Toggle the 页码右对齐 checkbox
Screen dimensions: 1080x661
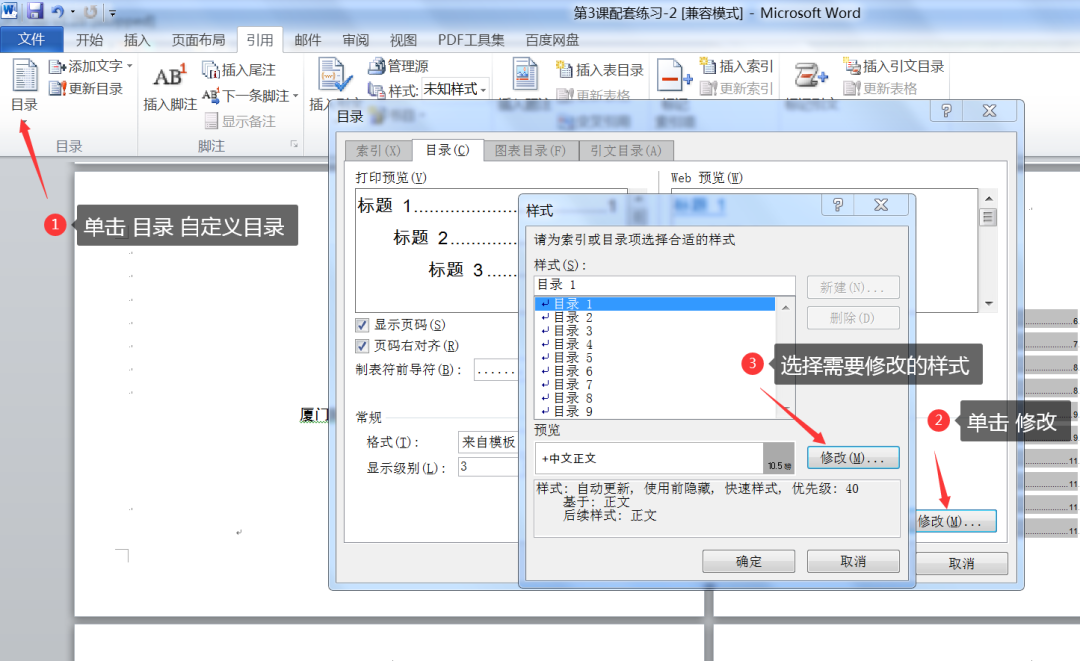(362, 346)
